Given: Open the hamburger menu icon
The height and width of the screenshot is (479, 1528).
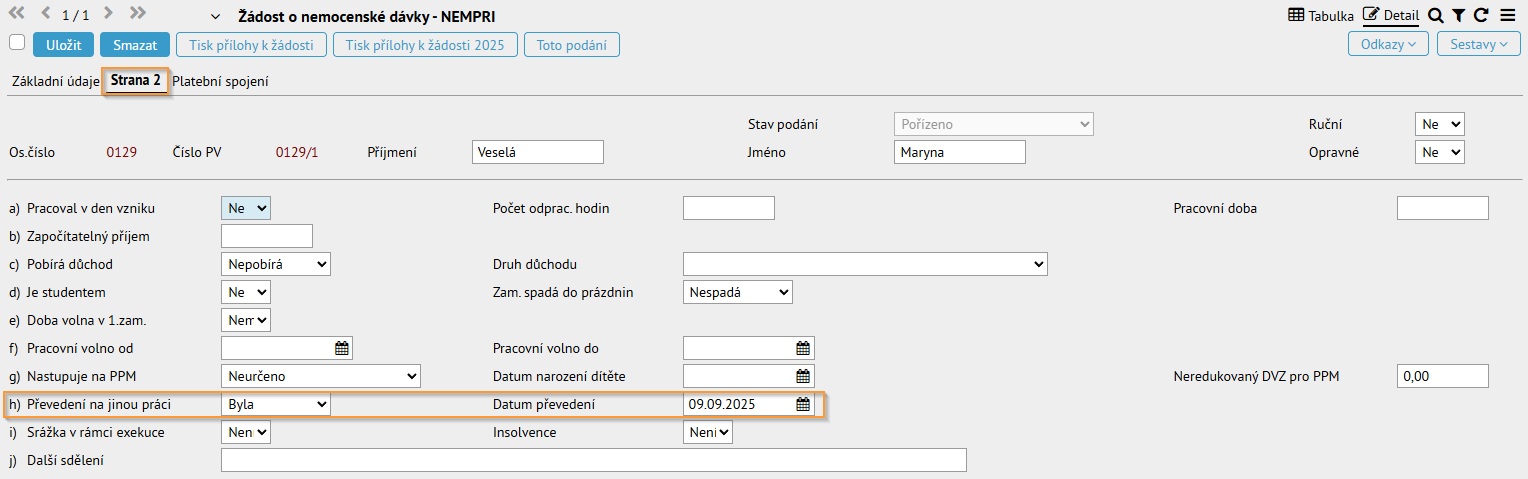Looking at the screenshot, I should pyautogui.click(x=1507, y=15).
